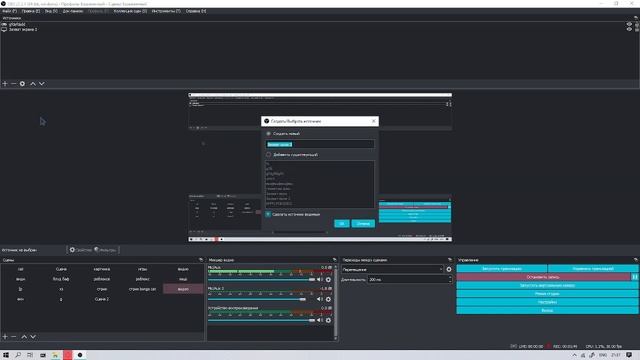Open Mic/Aux 2 audio settings gear
The image size is (640, 360).
328,299
